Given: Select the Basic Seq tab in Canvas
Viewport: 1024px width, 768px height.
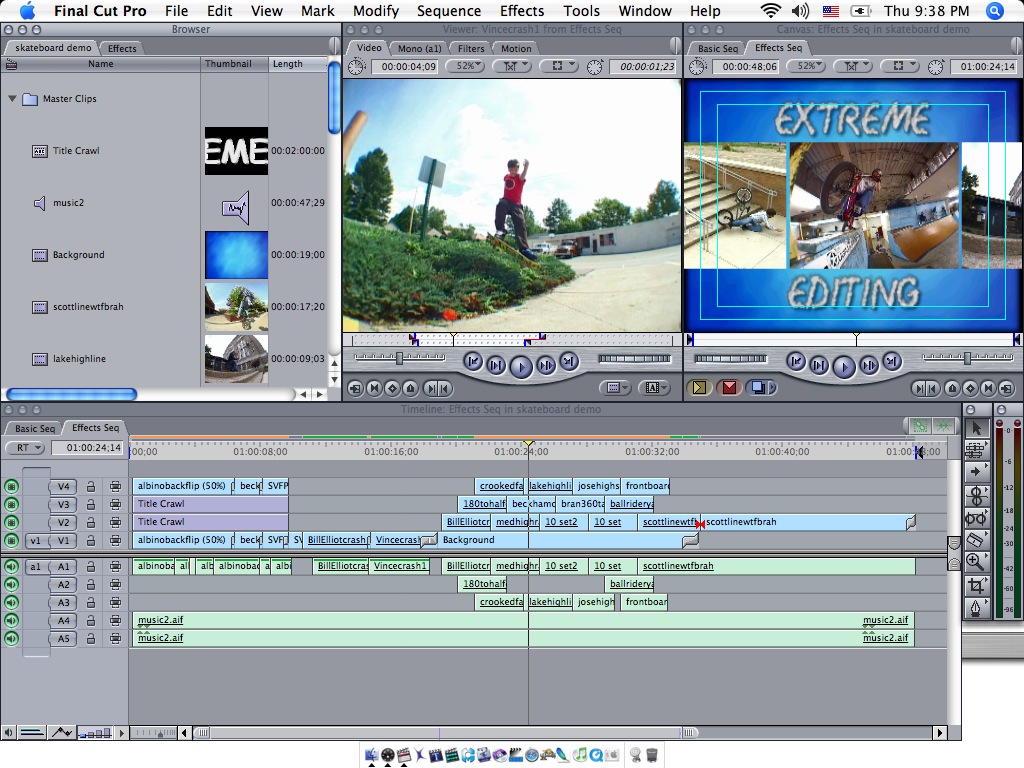Looking at the screenshot, I should click(718, 48).
